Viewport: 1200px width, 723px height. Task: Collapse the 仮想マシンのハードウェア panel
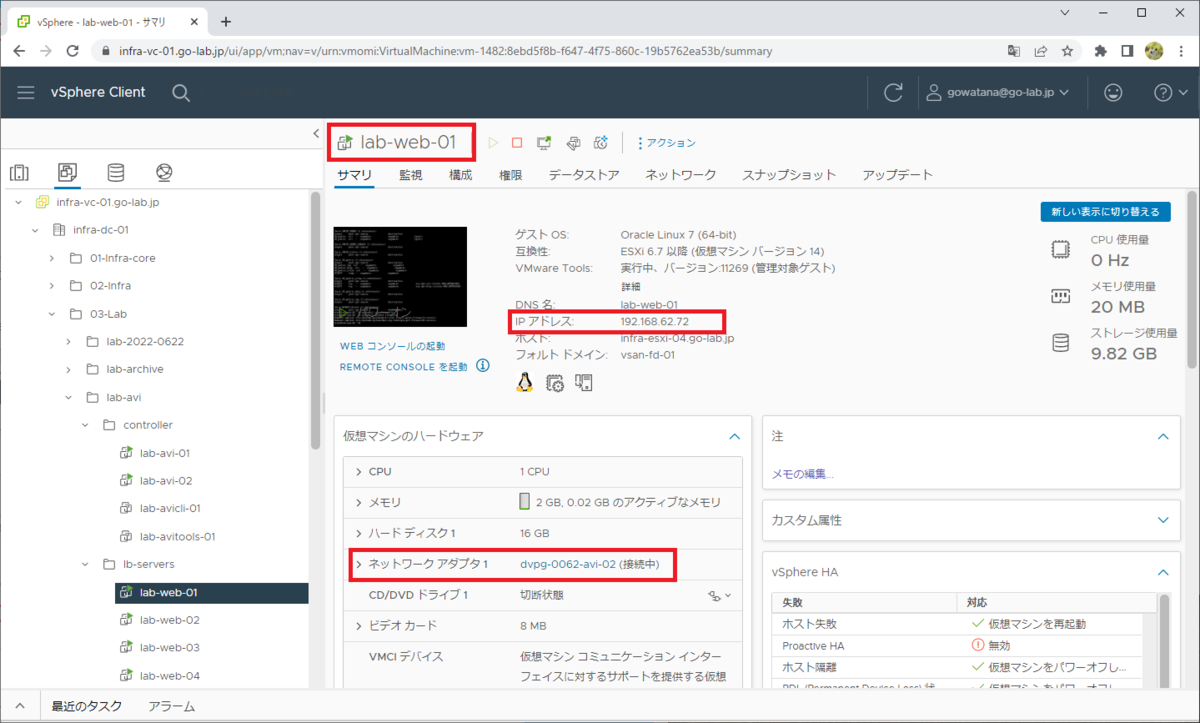tap(734, 437)
